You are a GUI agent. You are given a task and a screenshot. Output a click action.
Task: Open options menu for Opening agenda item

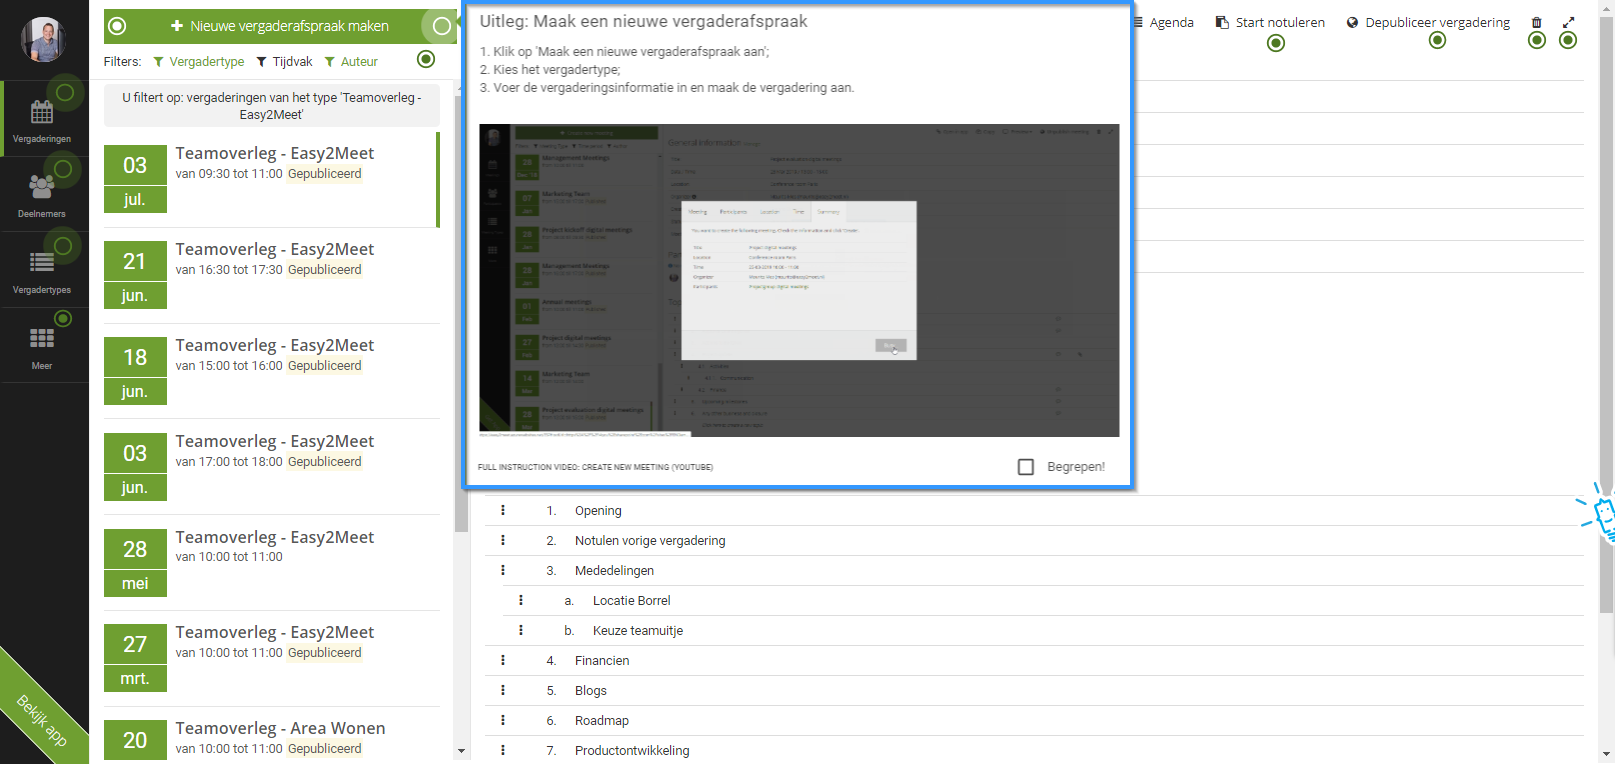(503, 510)
